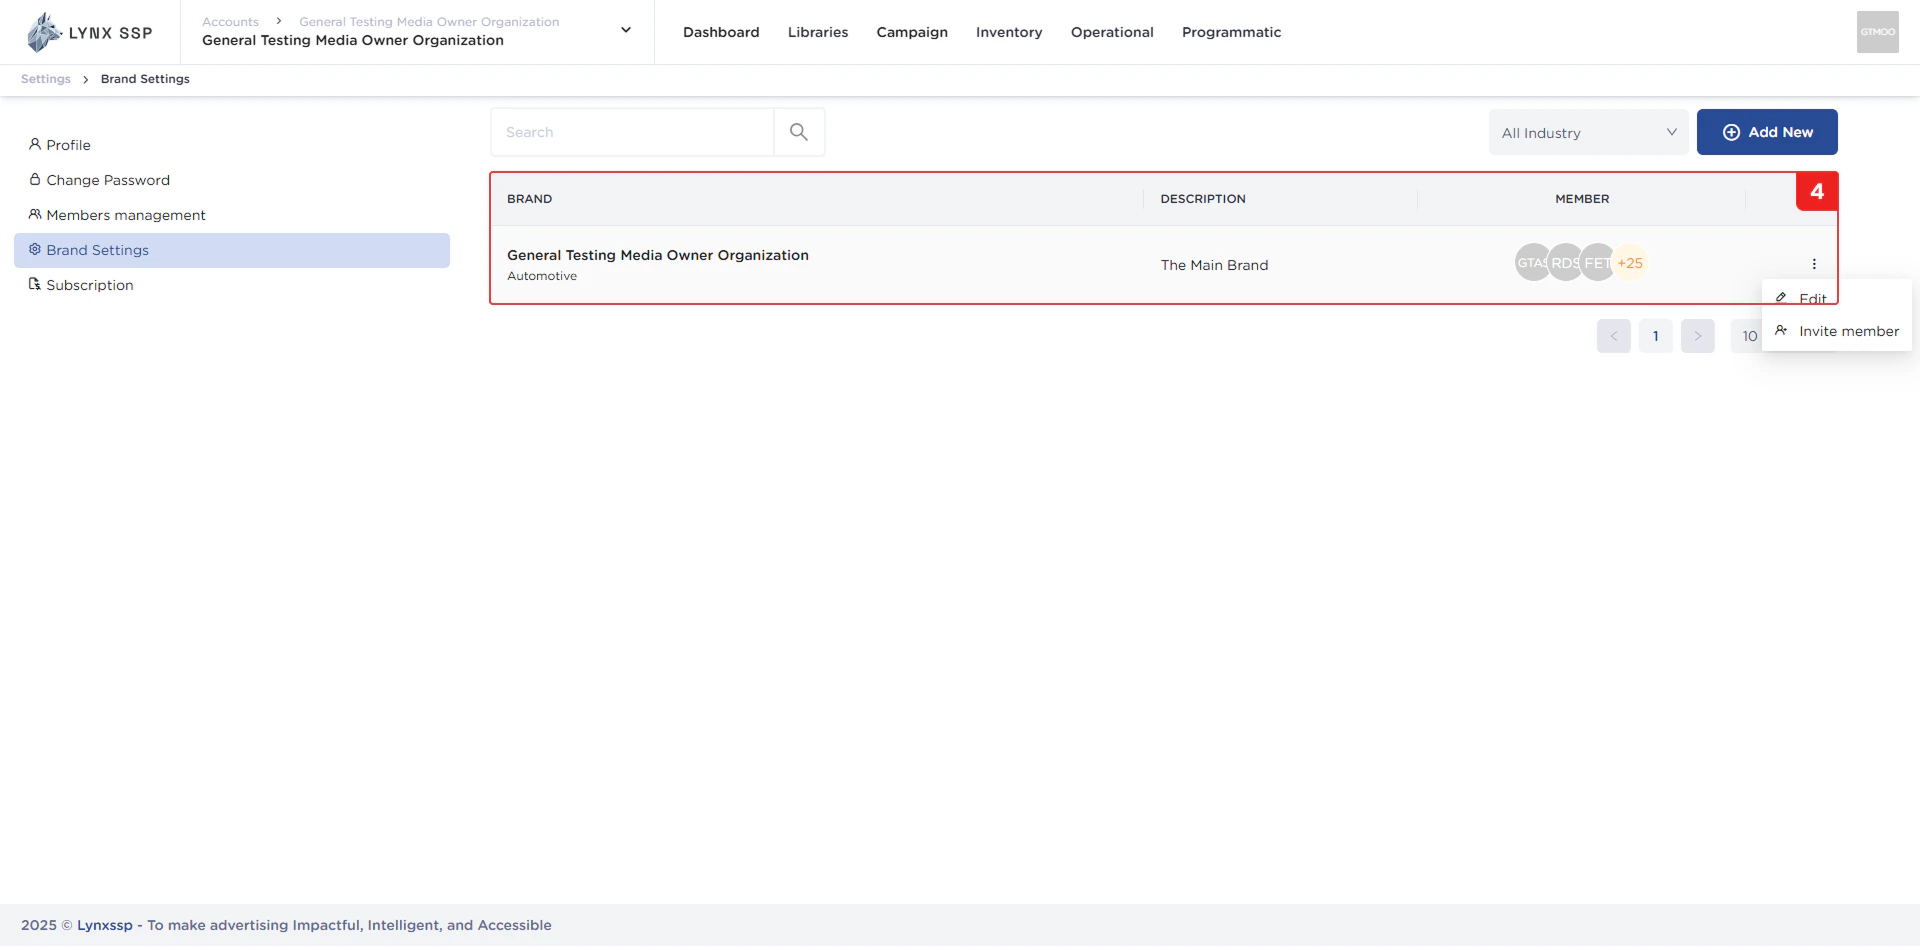Viewport: 1920px width, 948px height.
Task: Click the FET member avatar
Action: click(x=1597, y=263)
